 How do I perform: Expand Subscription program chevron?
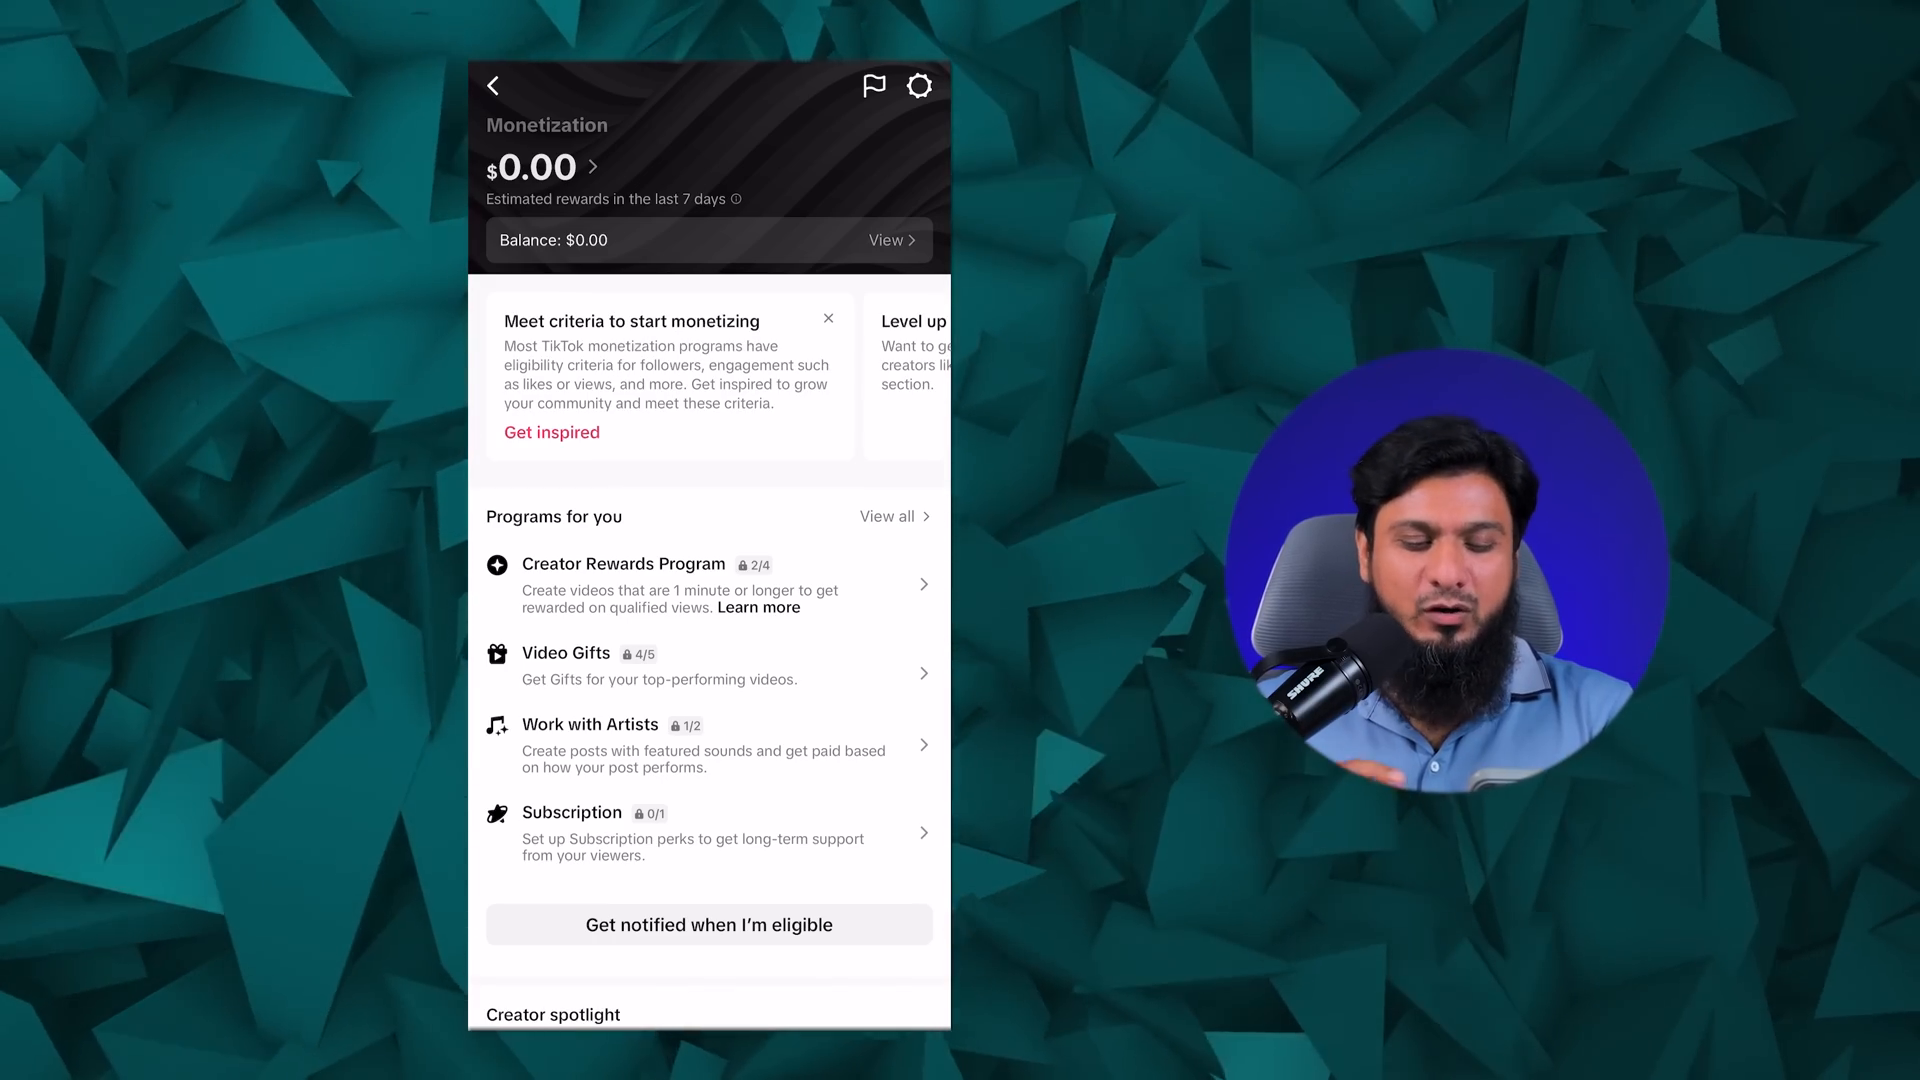tap(924, 832)
